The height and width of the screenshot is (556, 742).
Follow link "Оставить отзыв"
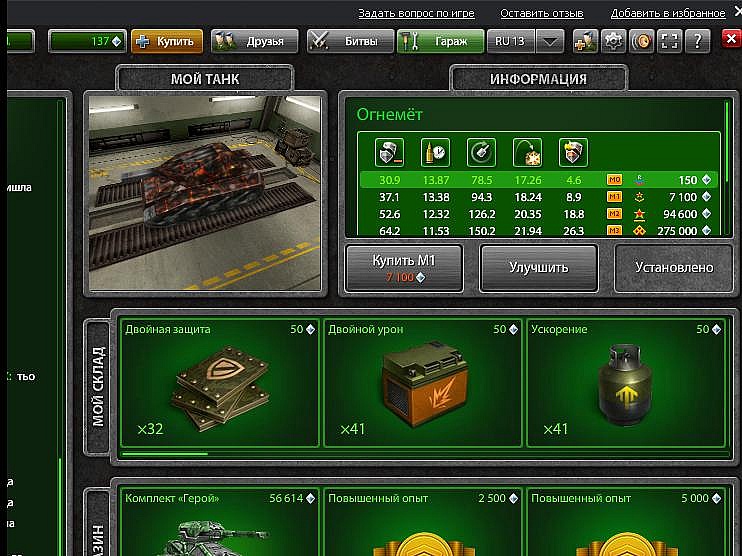click(542, 13)
